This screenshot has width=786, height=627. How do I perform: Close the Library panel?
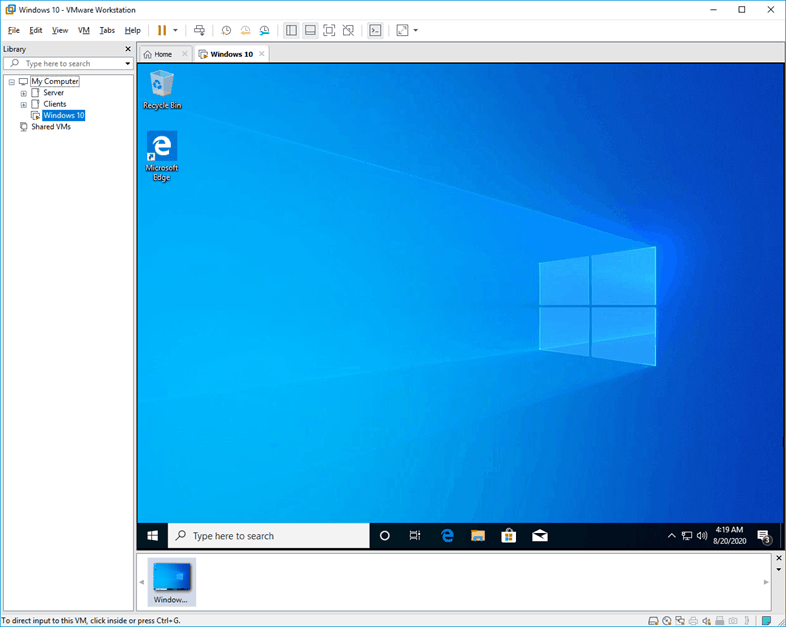[128, 49]
